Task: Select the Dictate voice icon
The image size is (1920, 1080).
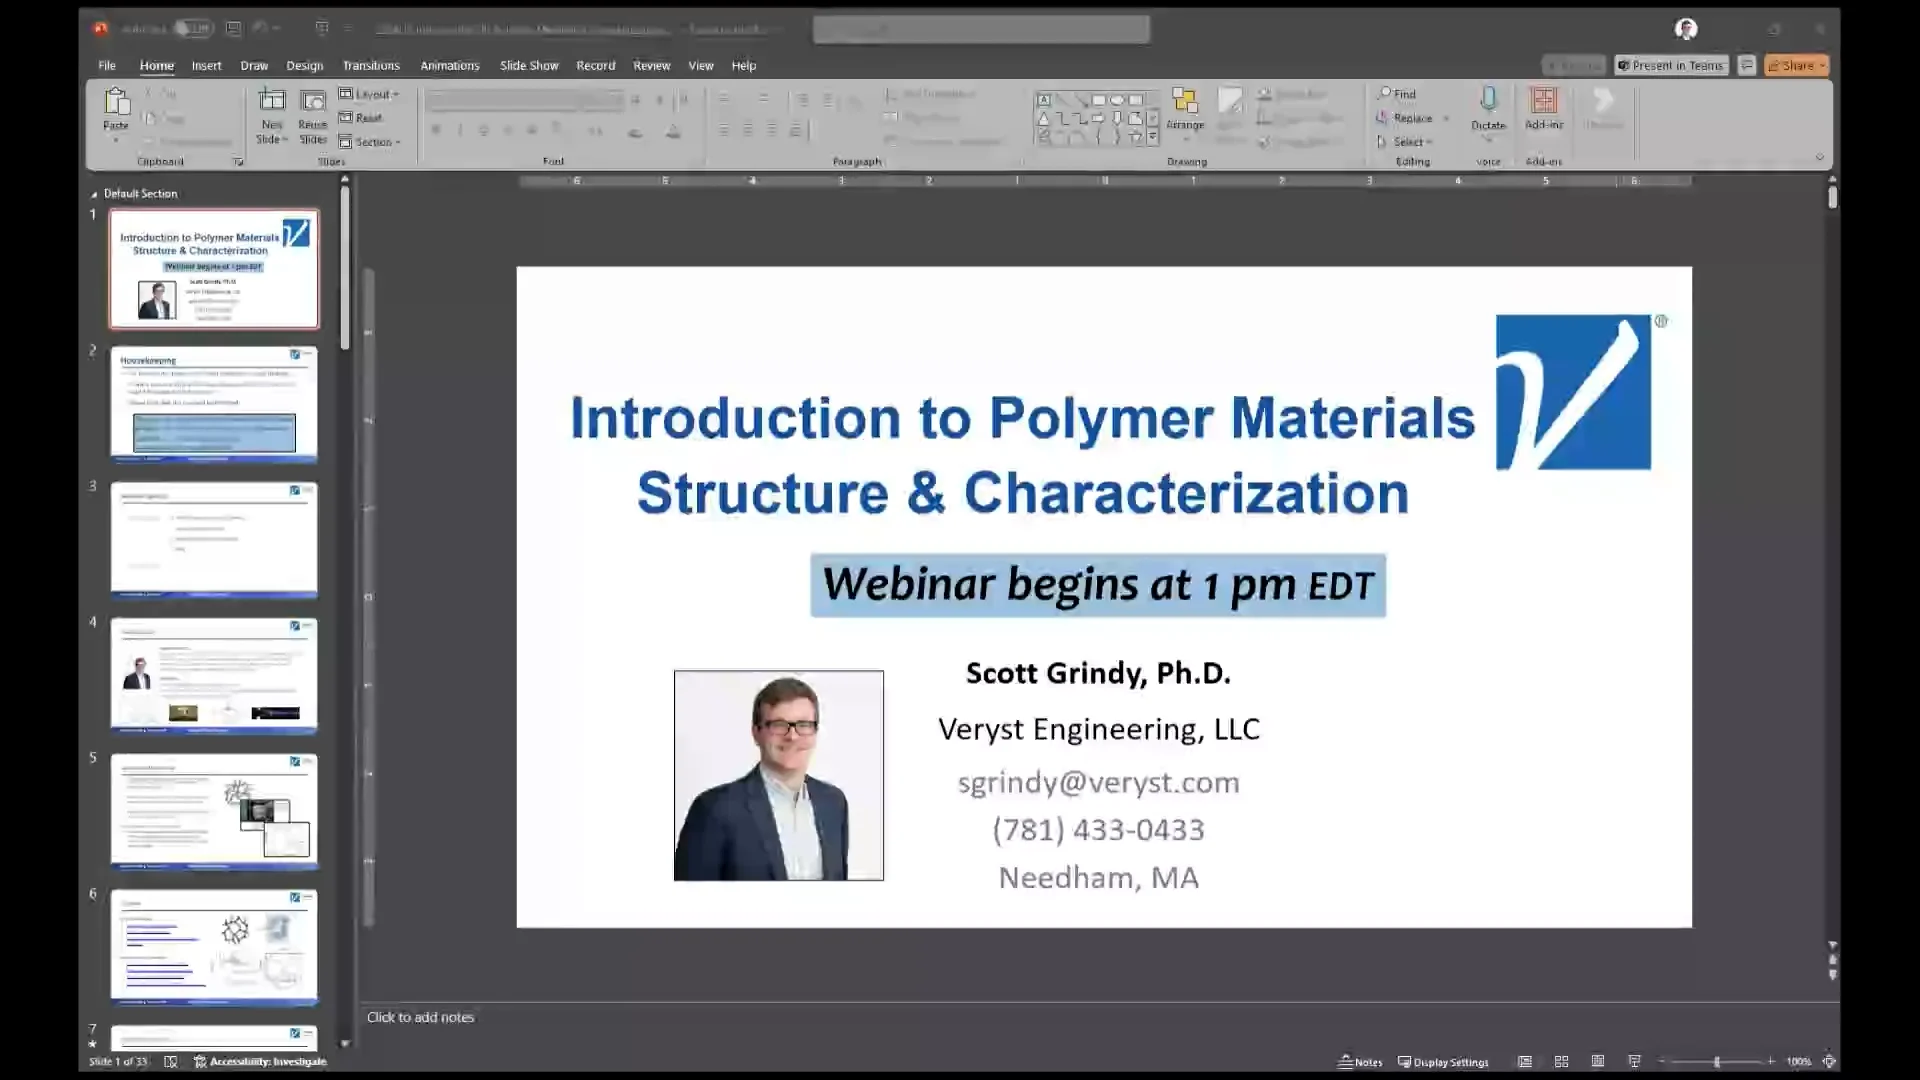Action: (1488, 112)
